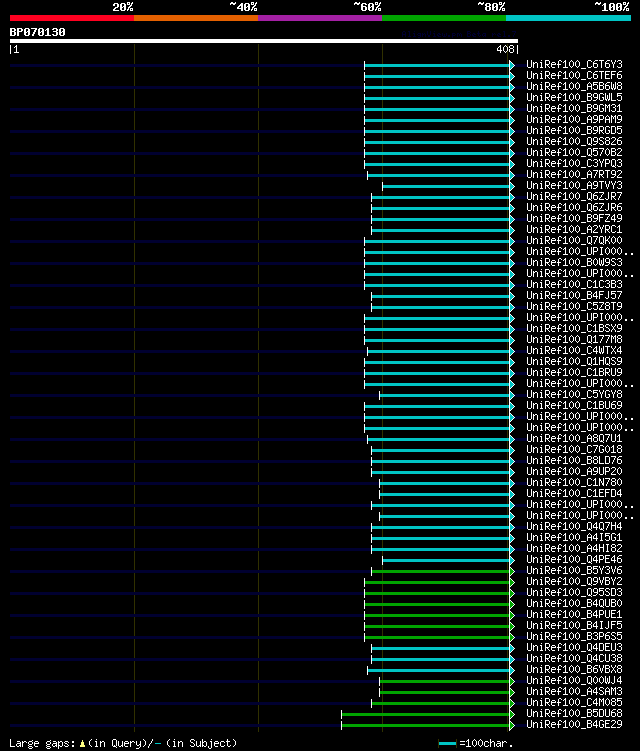This screenshot has height=751, width=640.
Task: Click the orange ~40% identity color segment
Action: click(196, 18)
